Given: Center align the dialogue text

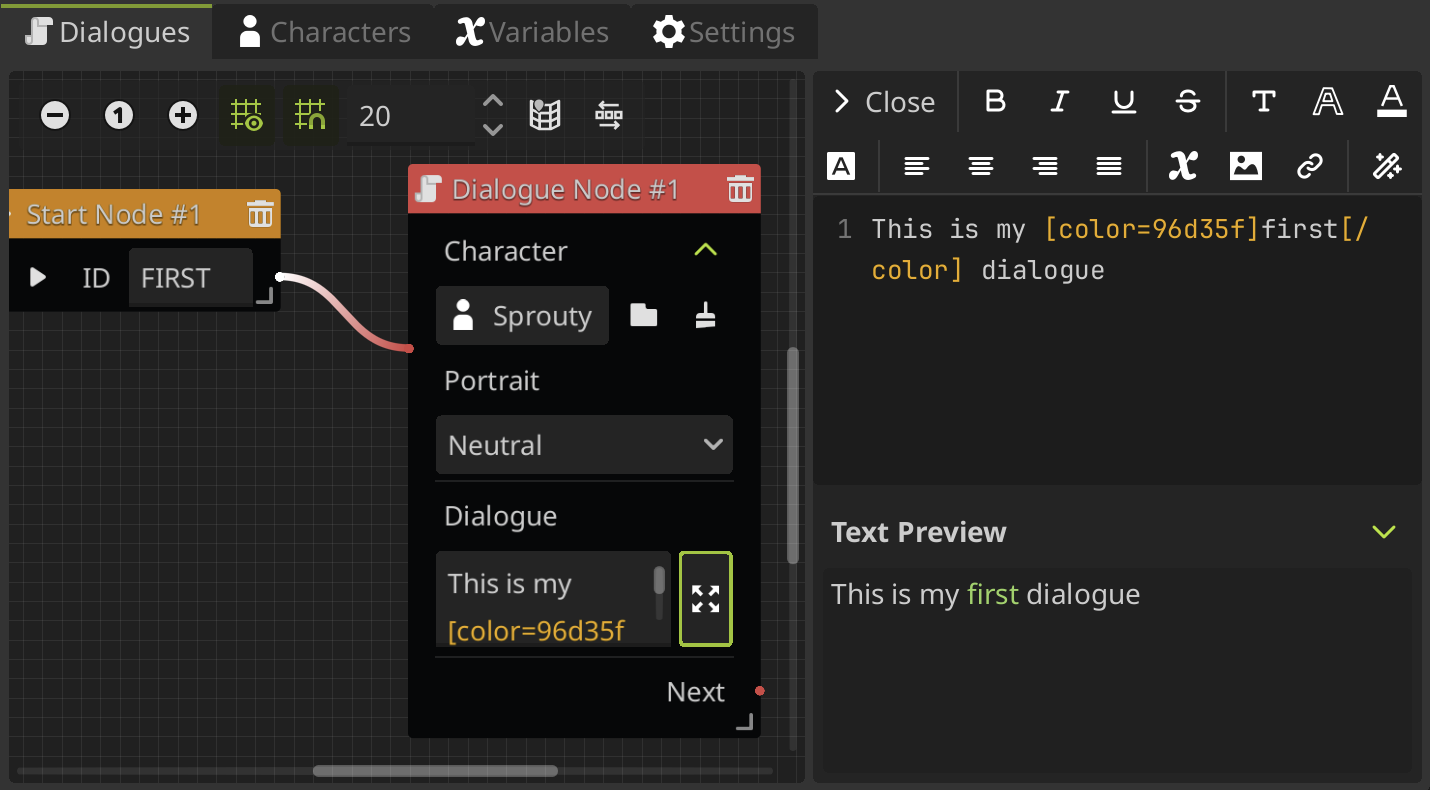Looking at the screenshot, I should point(980,166).
